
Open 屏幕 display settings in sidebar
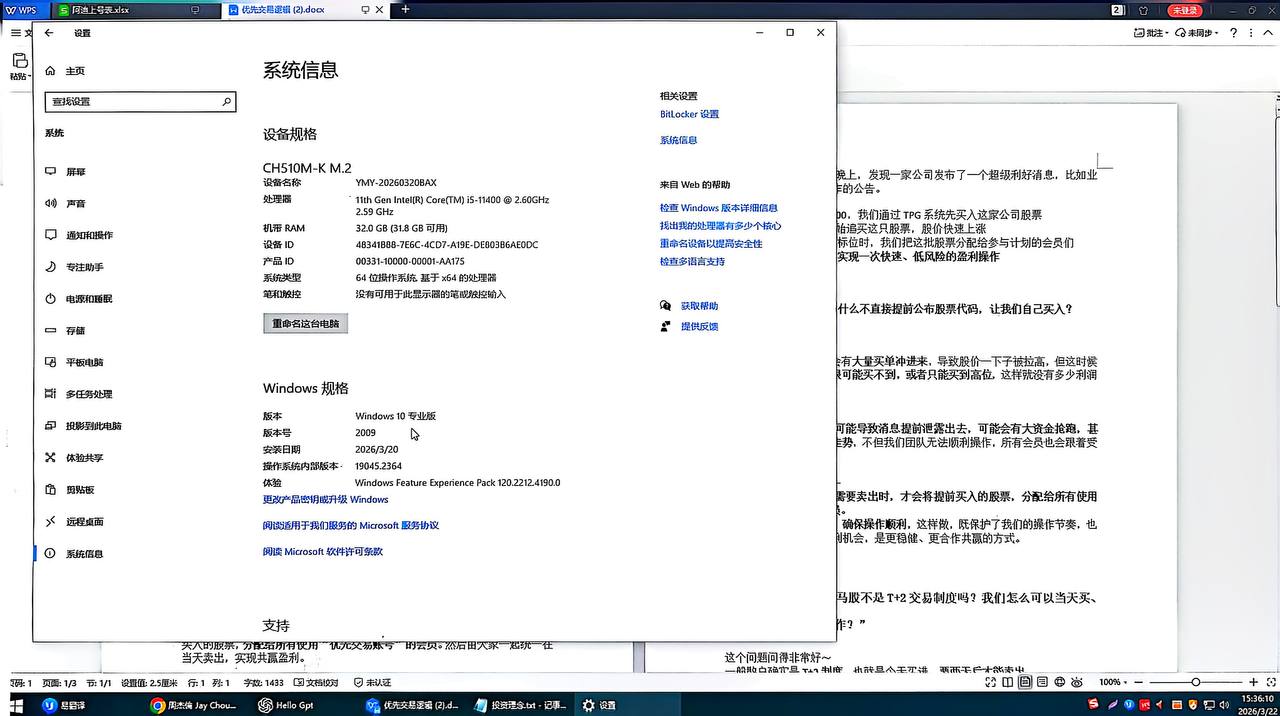[x=75, y=172]
